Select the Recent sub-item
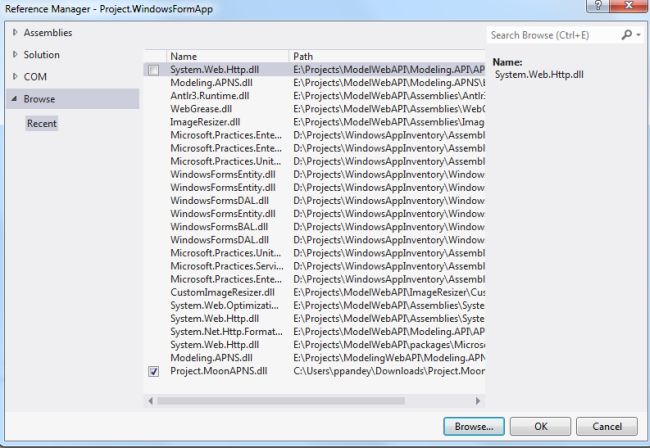Viewport: 650px width, 448px height. 42,123
